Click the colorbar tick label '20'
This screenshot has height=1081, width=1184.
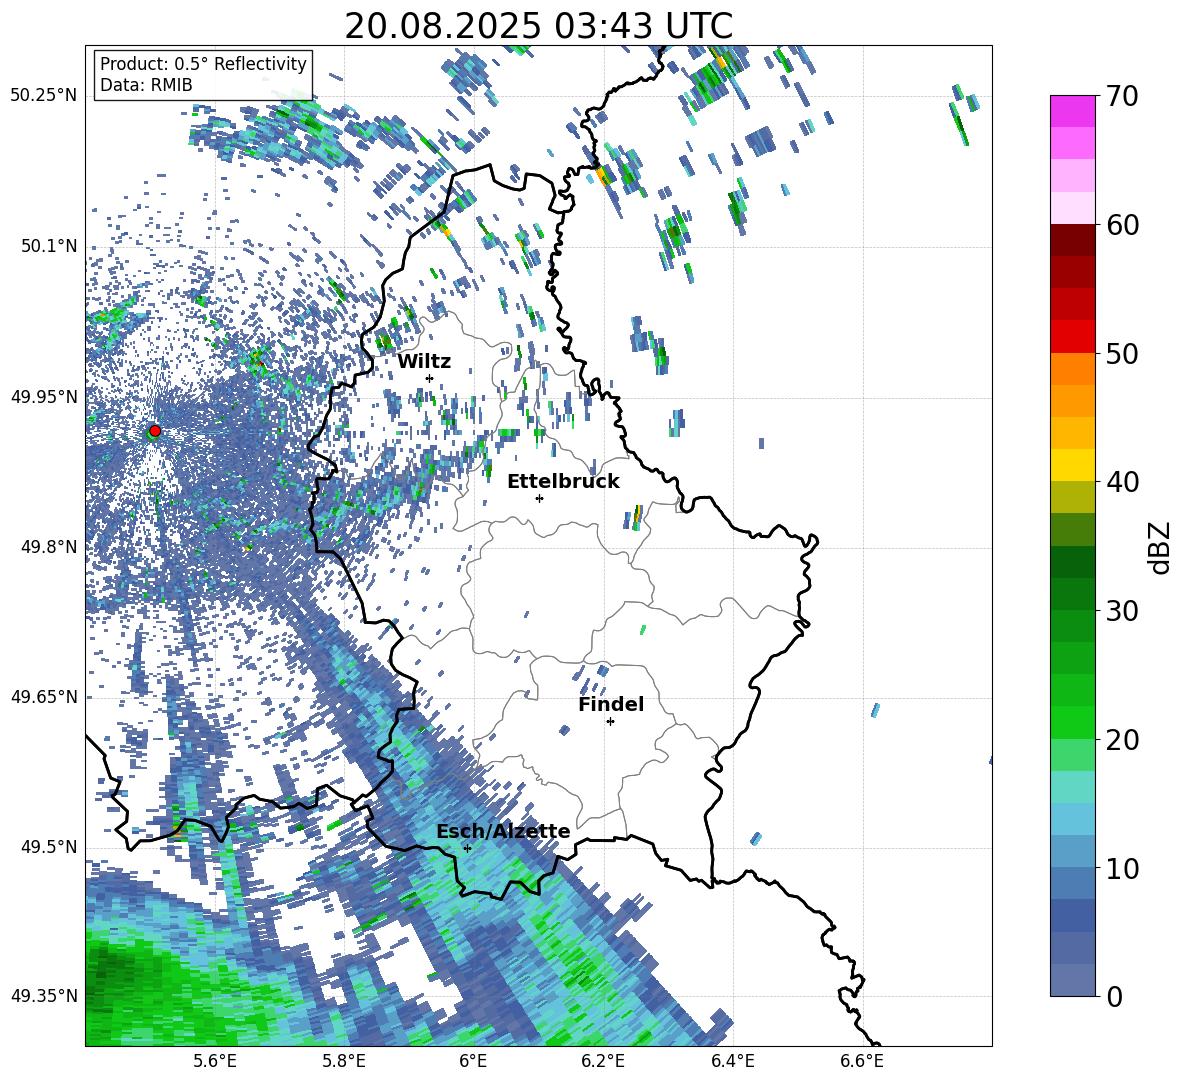(x=1122, y=739)
